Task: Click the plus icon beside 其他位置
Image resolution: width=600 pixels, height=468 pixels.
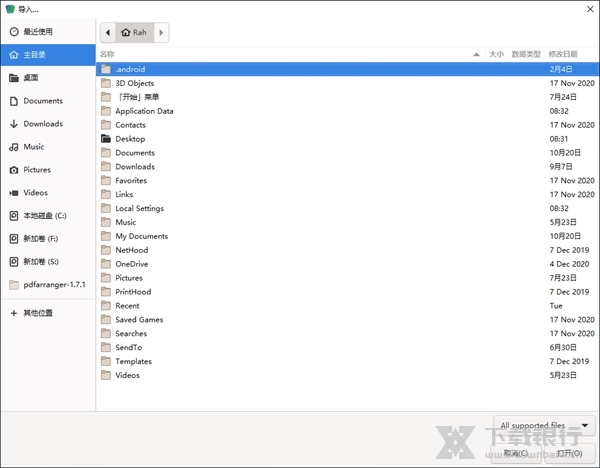Action: (x=14, y=313)
